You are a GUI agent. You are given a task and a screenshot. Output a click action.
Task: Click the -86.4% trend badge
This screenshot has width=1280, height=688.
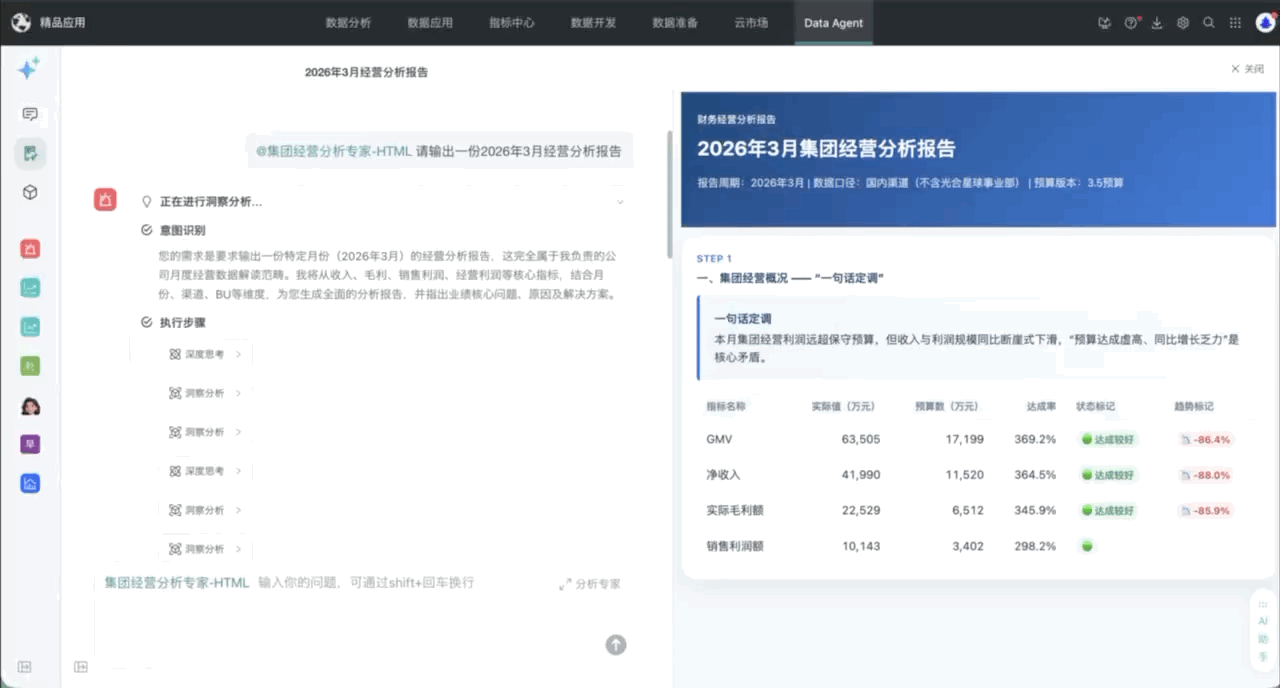click(x=1204, y=439)
